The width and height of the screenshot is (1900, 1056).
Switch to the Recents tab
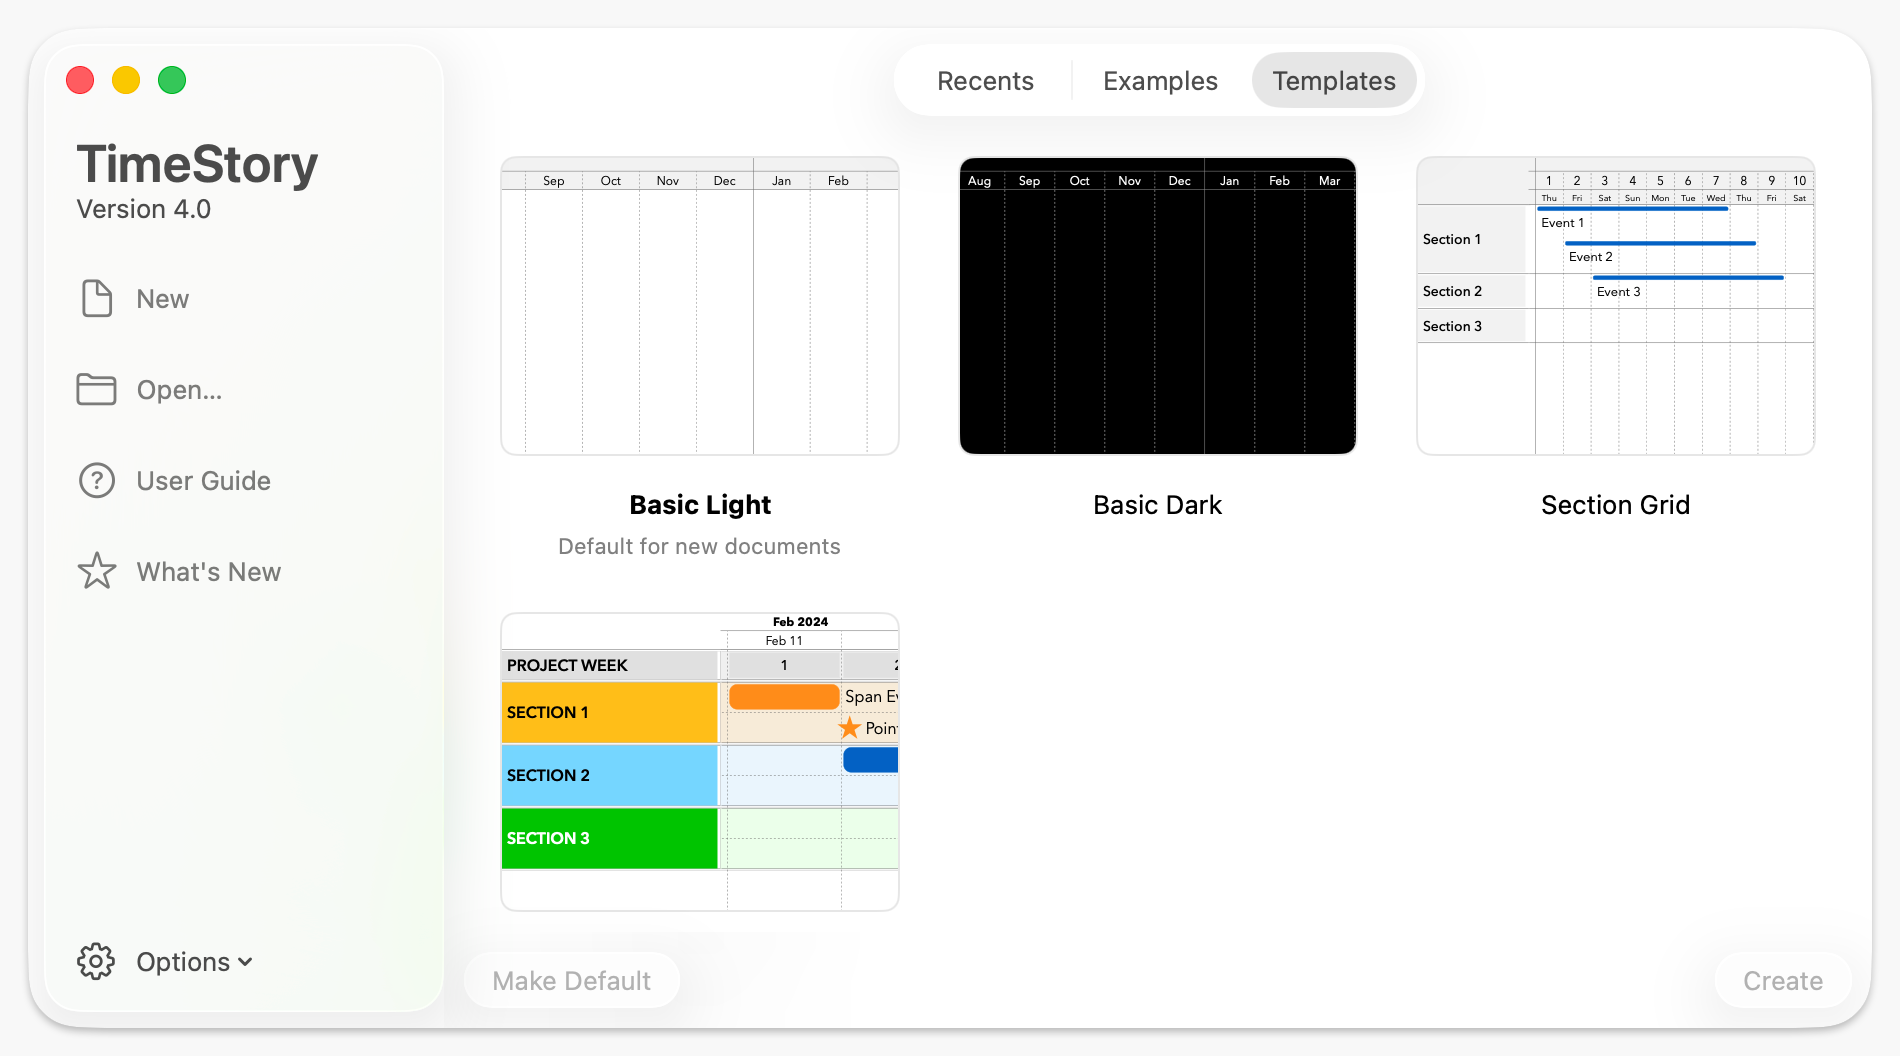[x=985, y=80]
